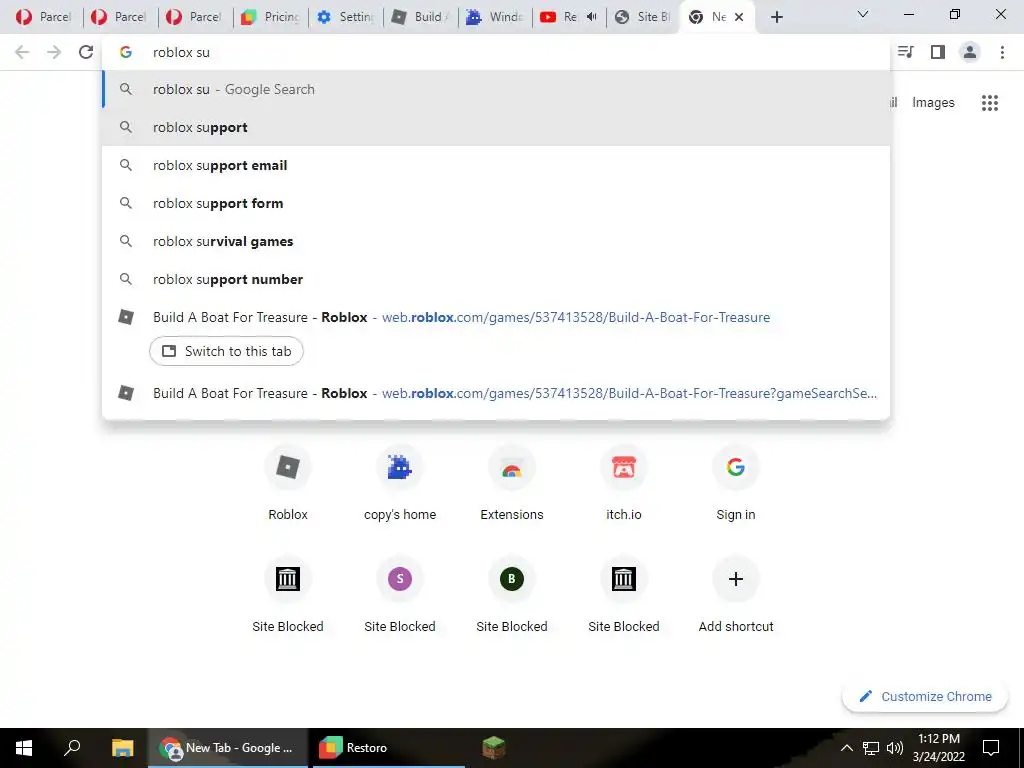Switch to the Pricing tab
1024x768 pixels.
pos(270,17)
